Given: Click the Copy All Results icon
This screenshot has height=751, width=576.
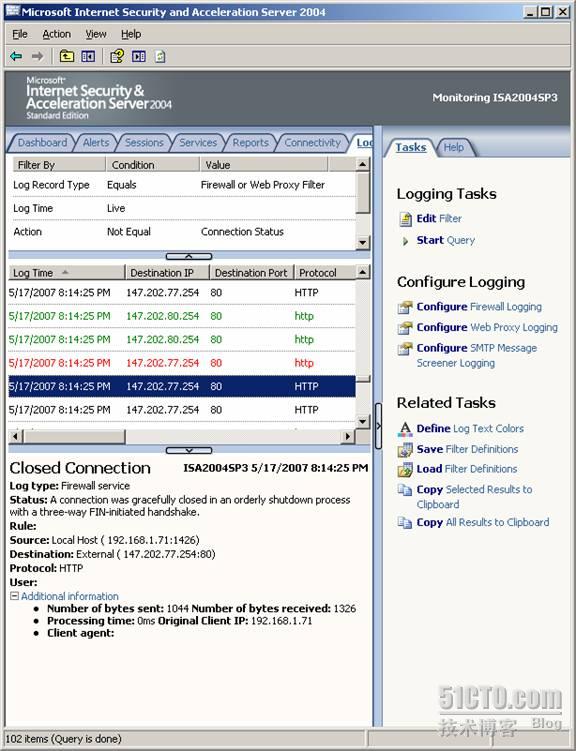Looking at the screenshot, I should tap(405, 523).
